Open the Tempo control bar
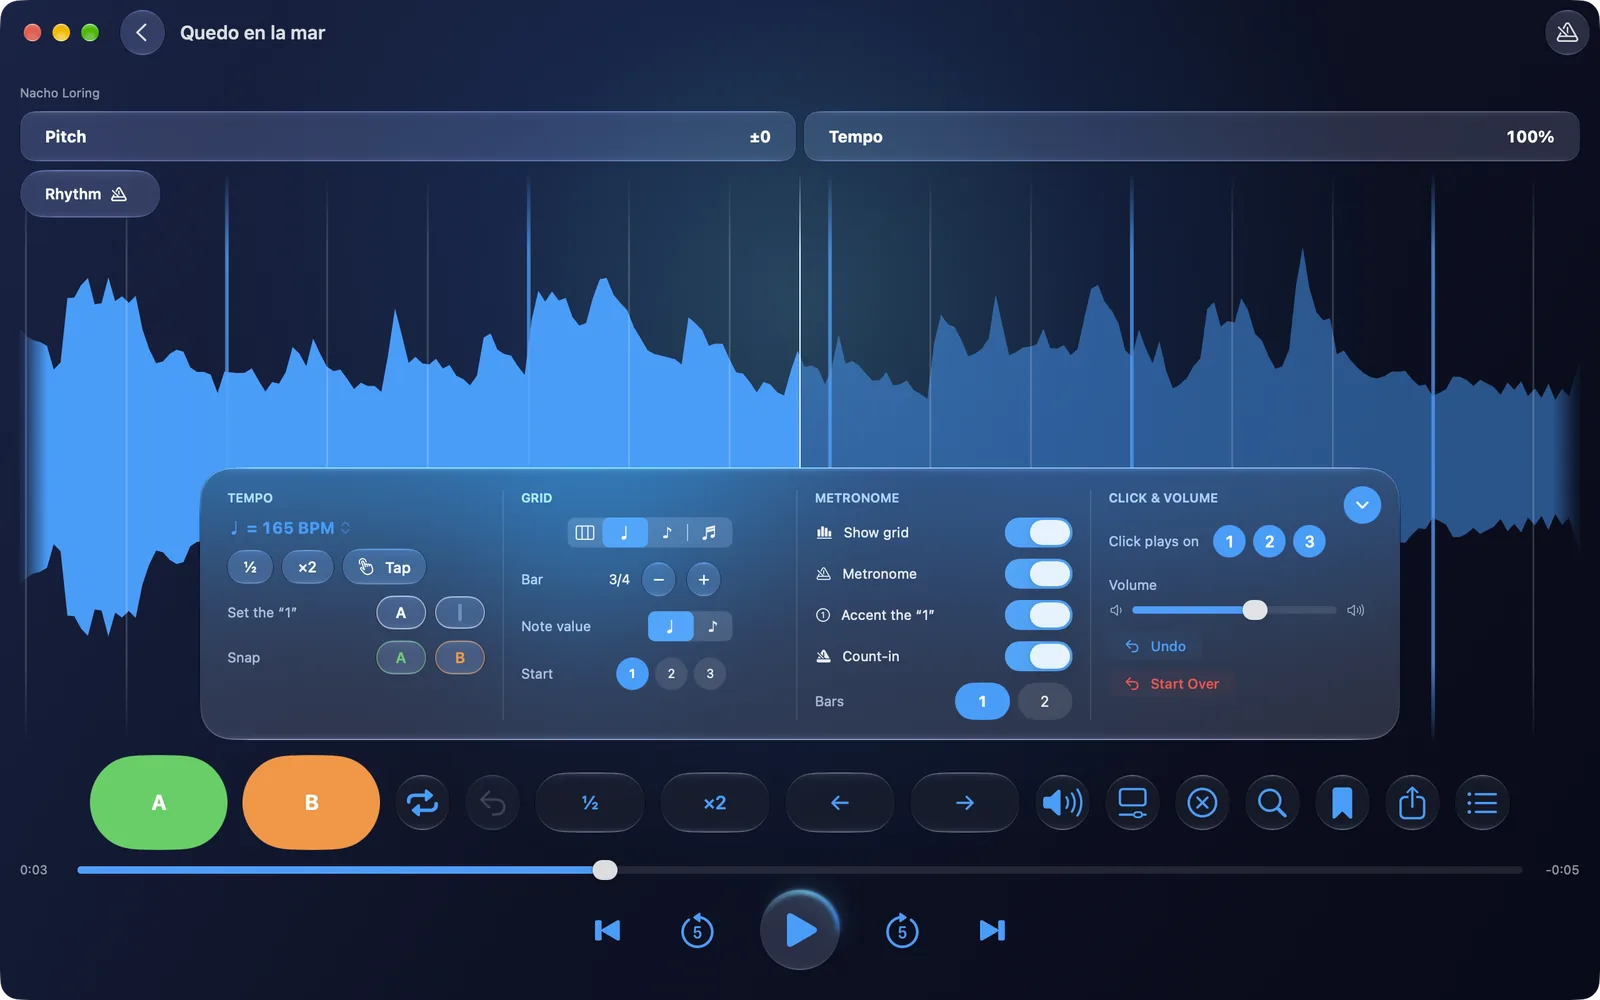1600x1000 pixels. point(1191,136)
